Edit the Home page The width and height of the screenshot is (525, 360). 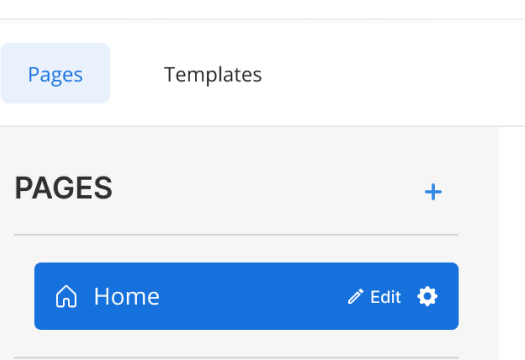point(374,296)
